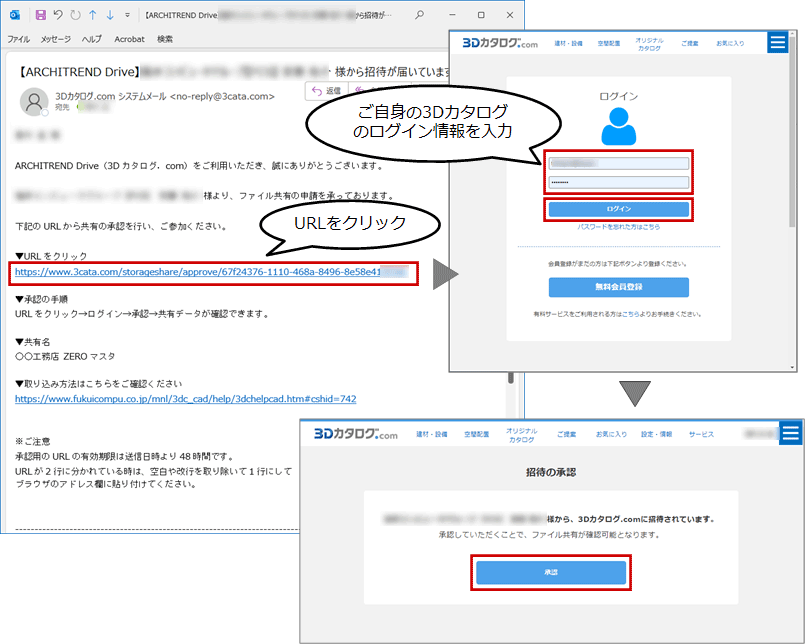805x644 pixels.
Task: Click 3Dカタログ.com logo in approval window
Action: [356, 434]
